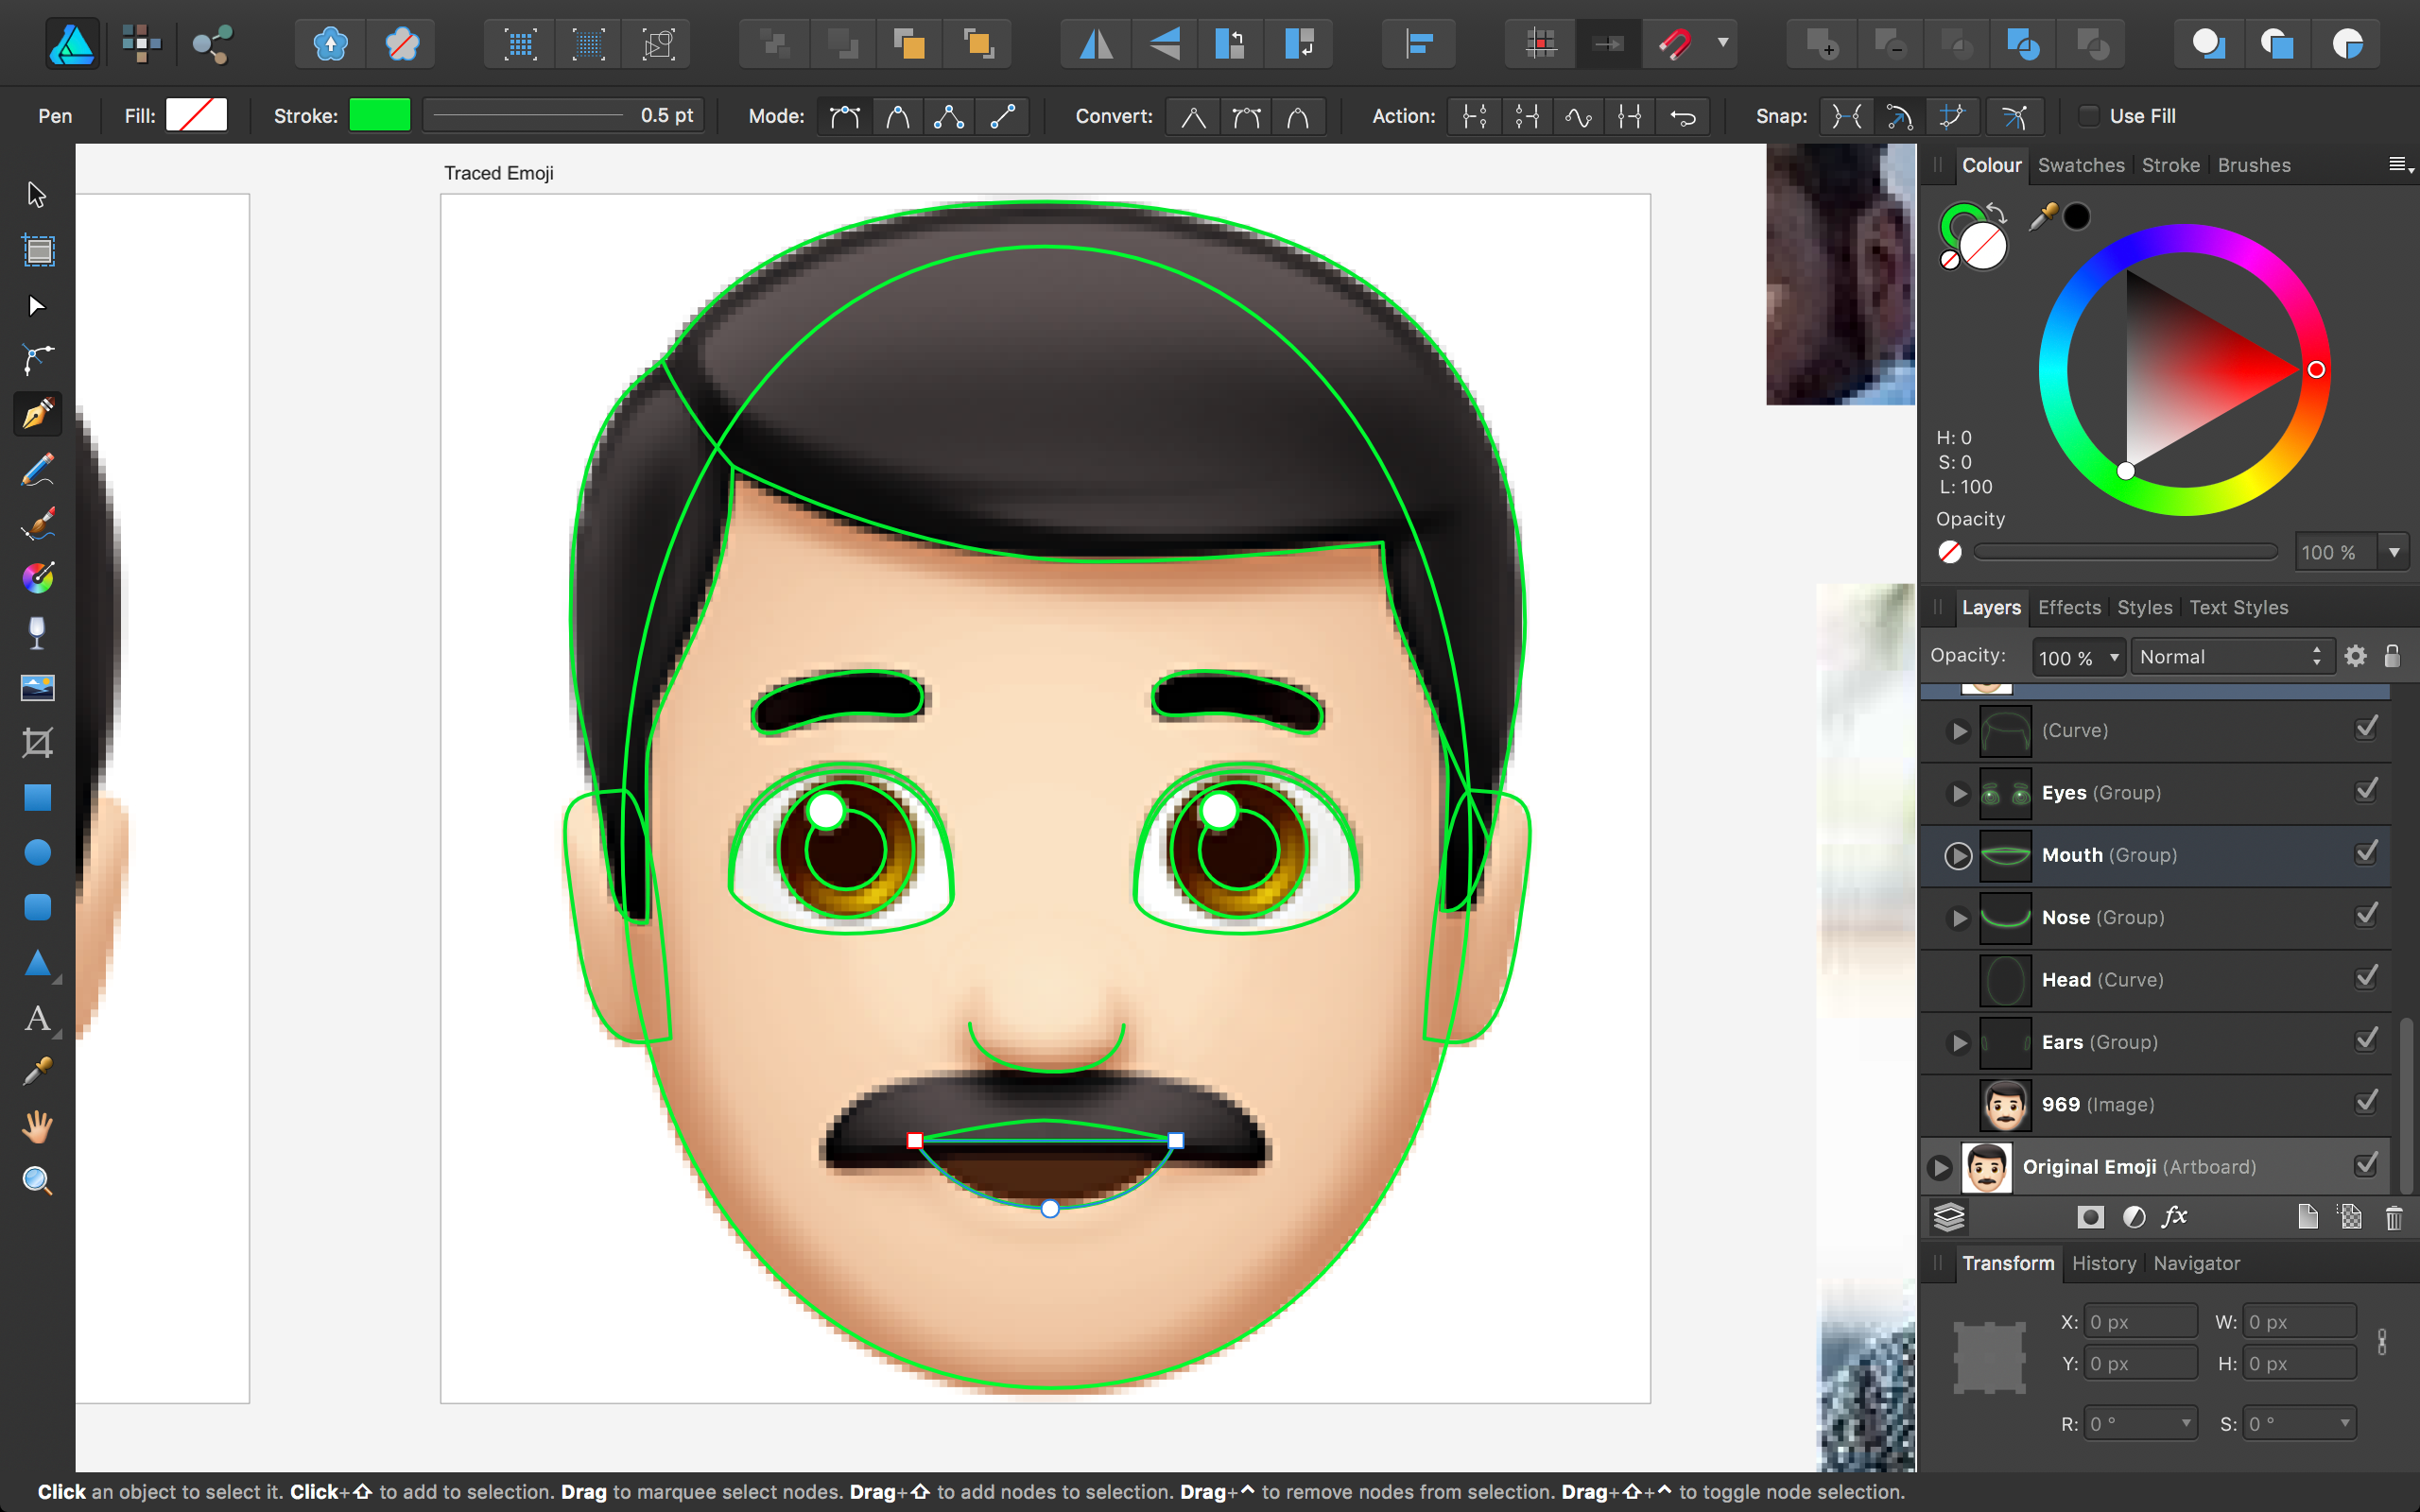Select the Move tool arrow
Screen dimensions: 2420x1512
[x=37, y=194]
